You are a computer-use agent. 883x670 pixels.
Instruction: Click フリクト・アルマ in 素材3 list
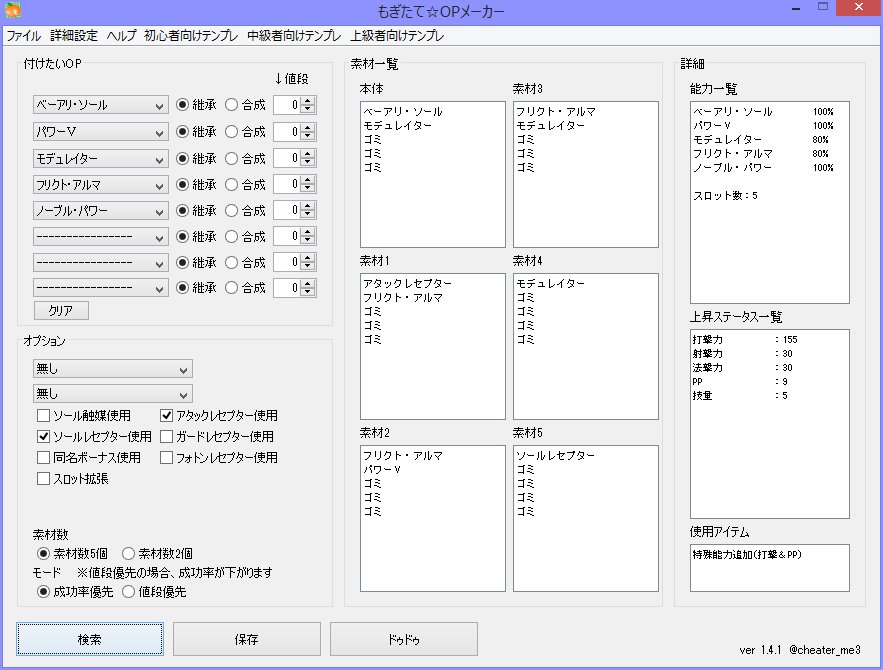(556, 111)
